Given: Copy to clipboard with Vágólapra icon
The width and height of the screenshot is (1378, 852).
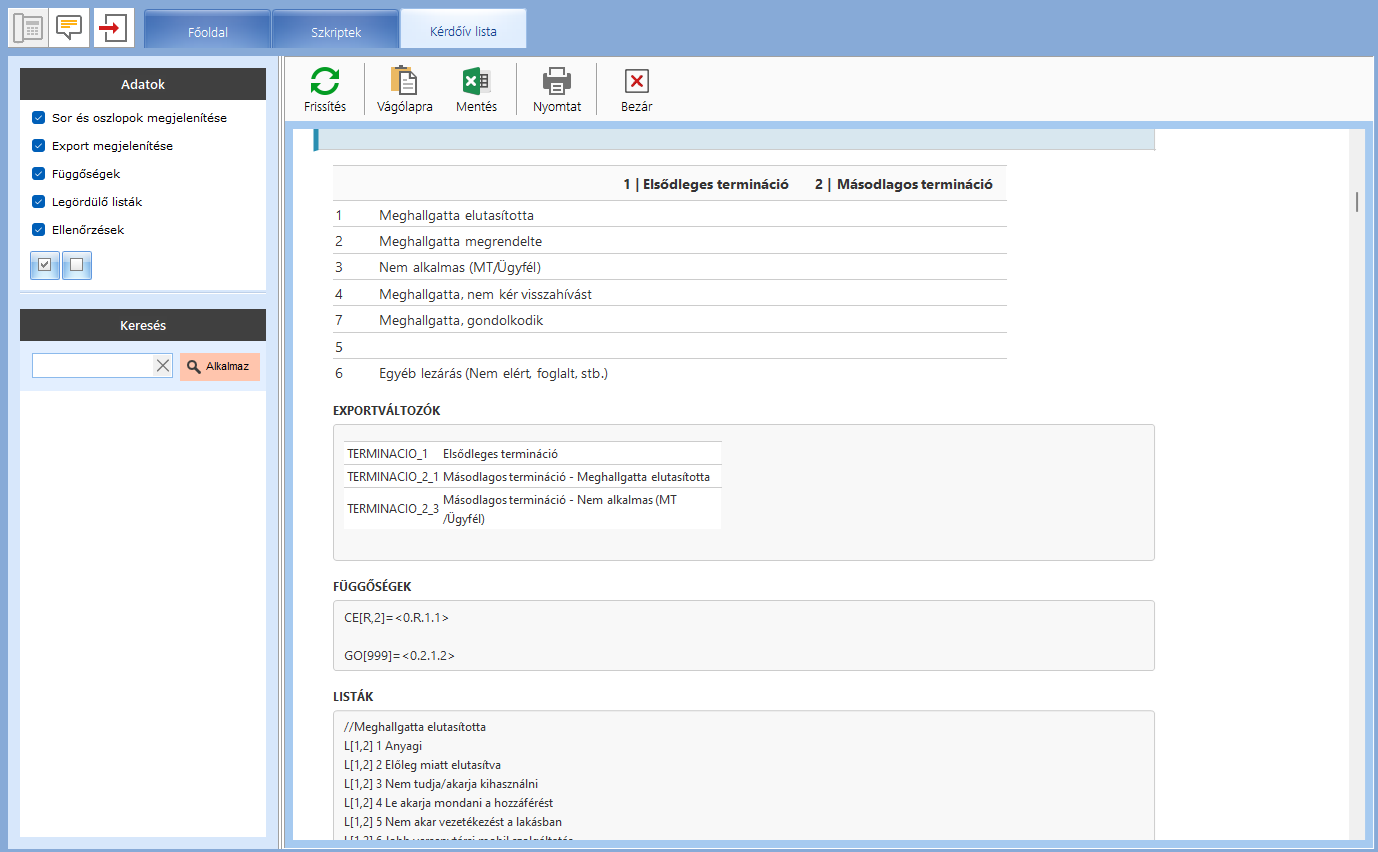Looking at the screenshot, I should coord(404,82).
